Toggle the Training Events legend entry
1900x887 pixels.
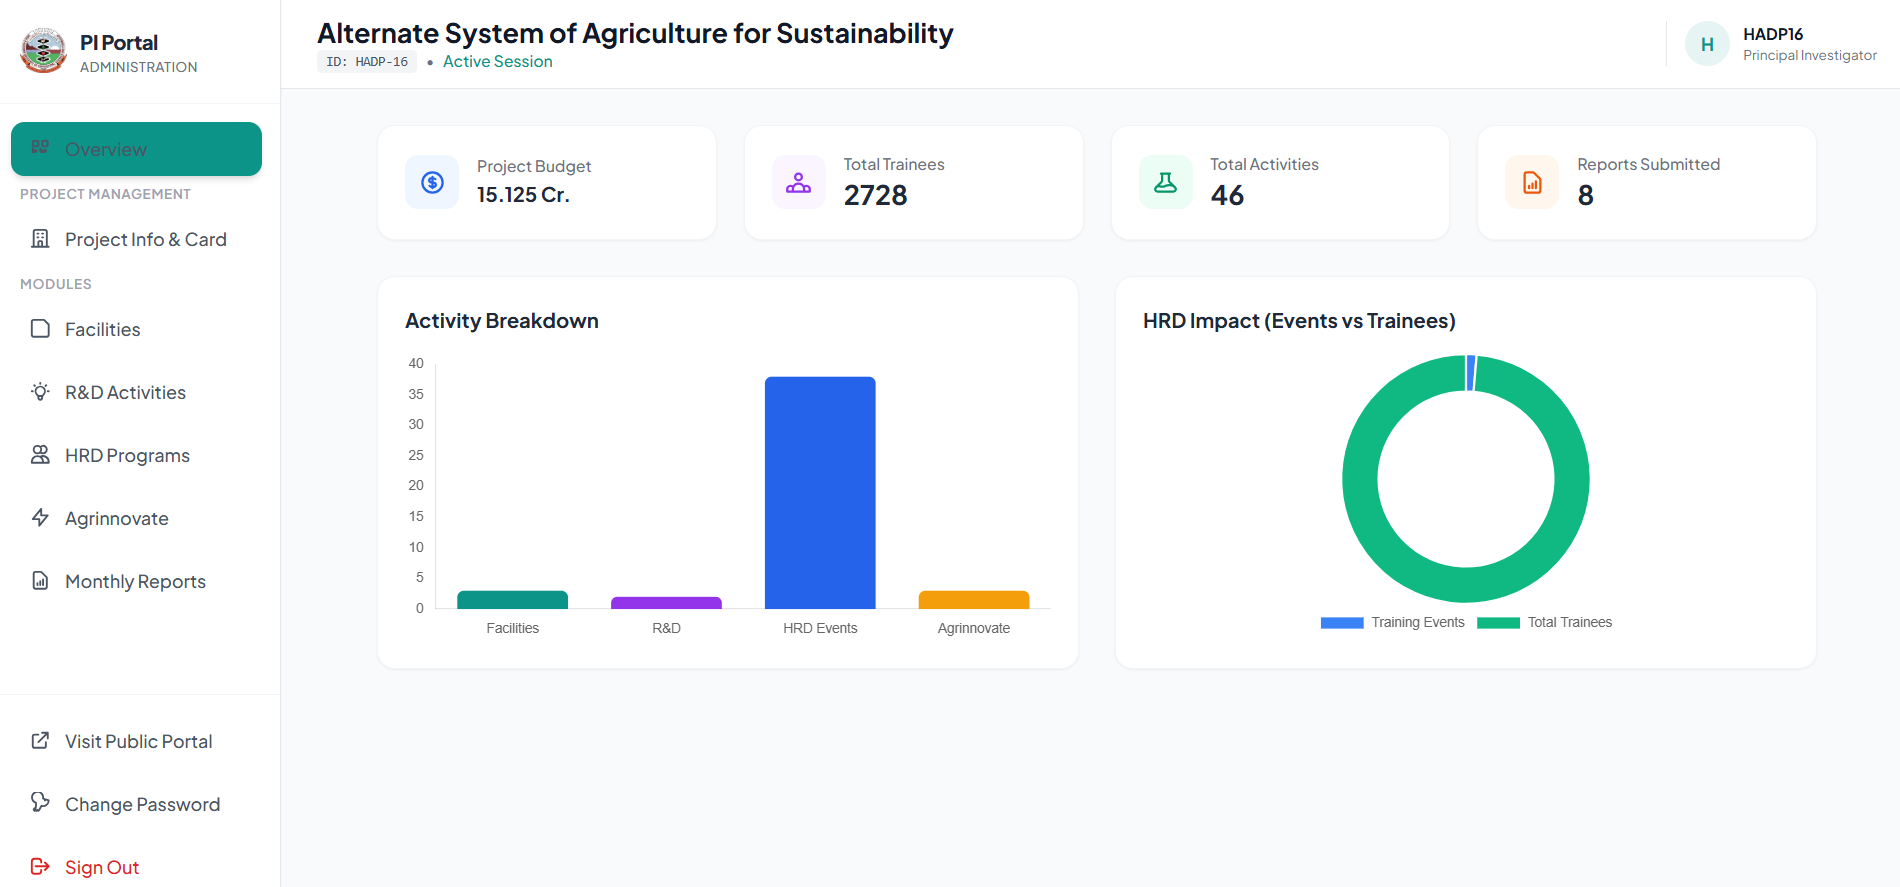pos(1394,622)
